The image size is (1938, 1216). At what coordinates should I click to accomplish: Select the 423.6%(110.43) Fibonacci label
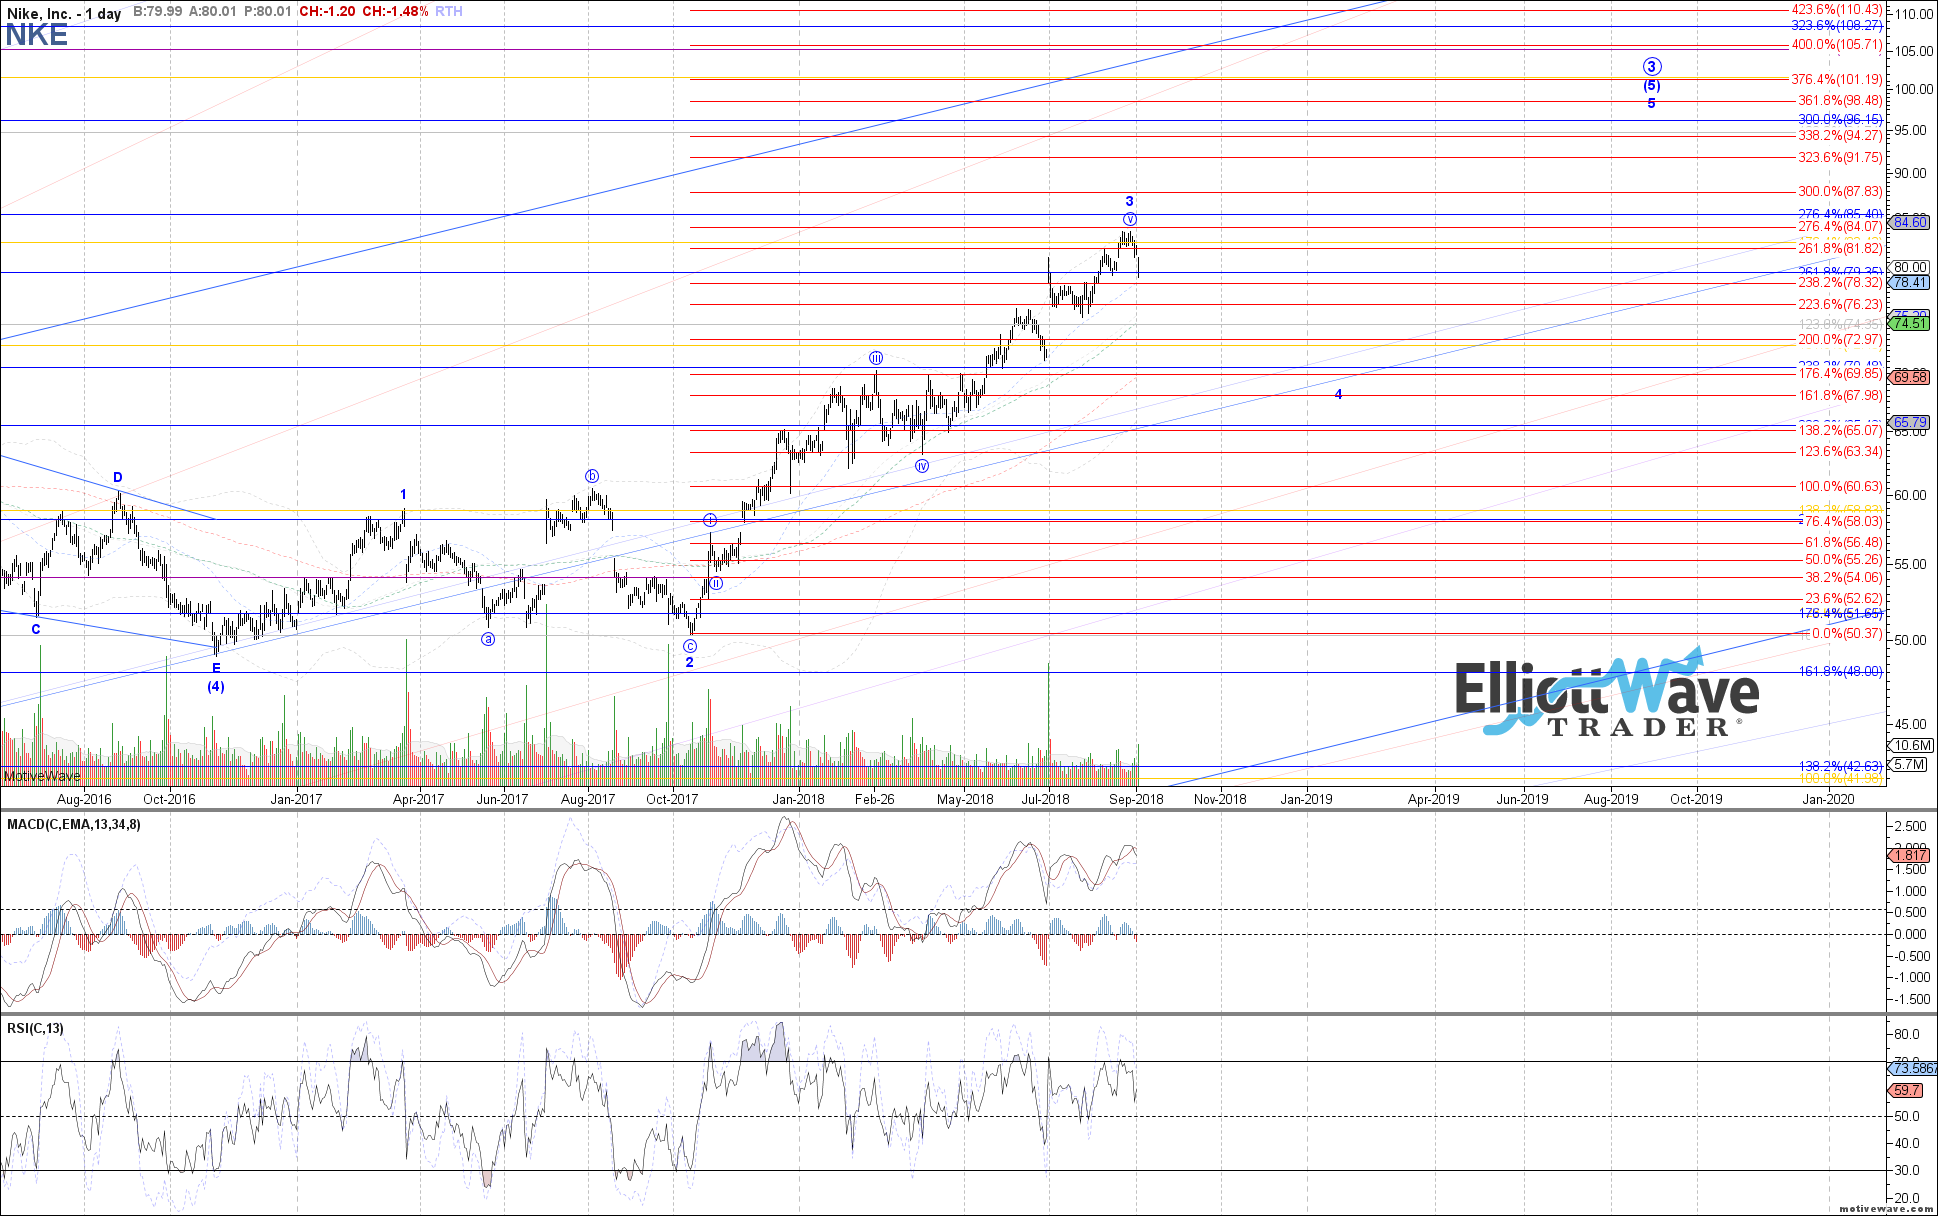click(x=1836, y=10)
